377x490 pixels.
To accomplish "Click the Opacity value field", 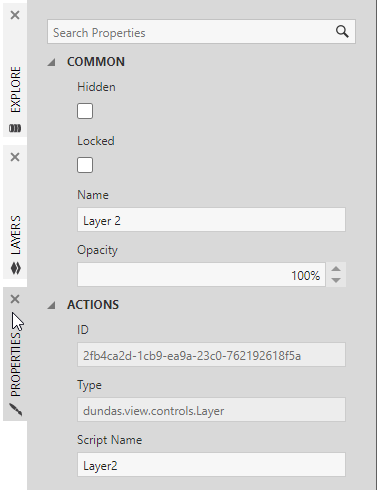I will tap(201, 275).
